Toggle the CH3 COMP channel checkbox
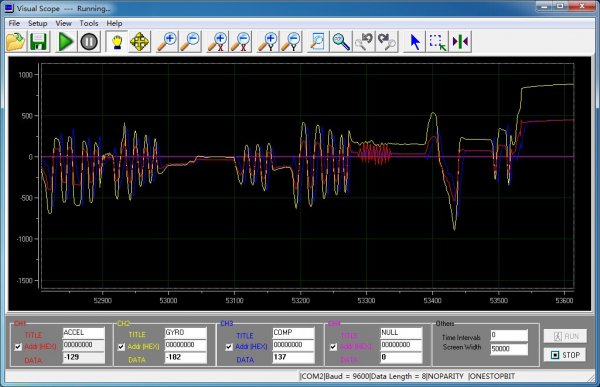Screen dimensions: 600x387 (229, 347)
